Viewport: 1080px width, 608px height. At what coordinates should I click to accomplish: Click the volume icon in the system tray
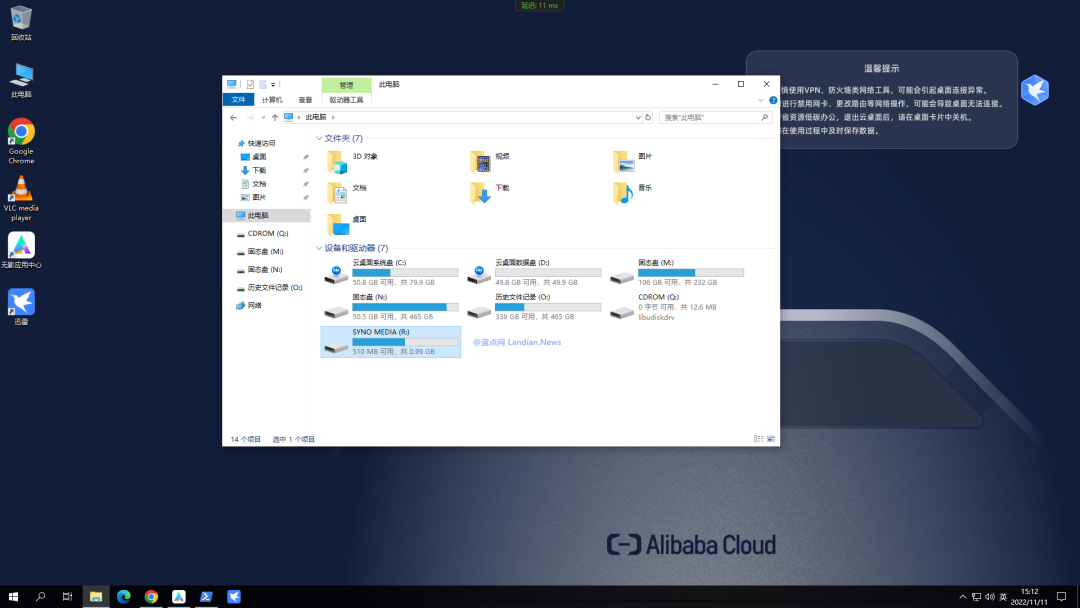(x=990, y=597)
